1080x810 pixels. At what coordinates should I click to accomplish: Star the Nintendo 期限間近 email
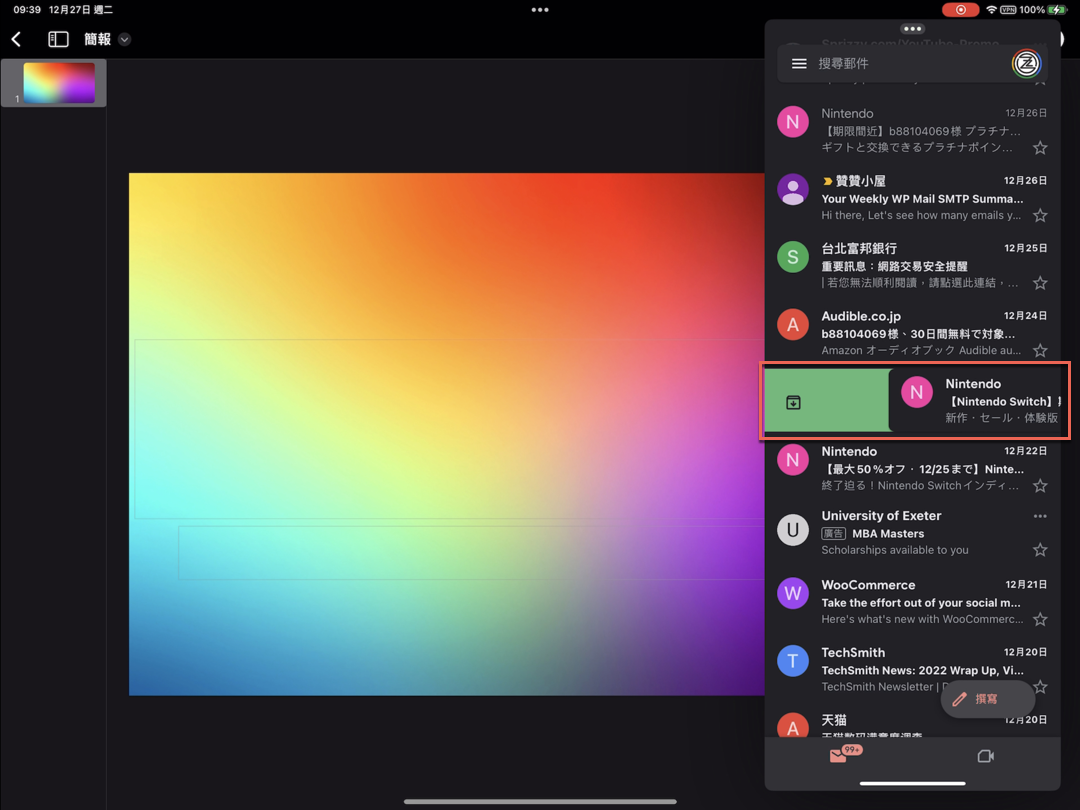[1040, 147]
